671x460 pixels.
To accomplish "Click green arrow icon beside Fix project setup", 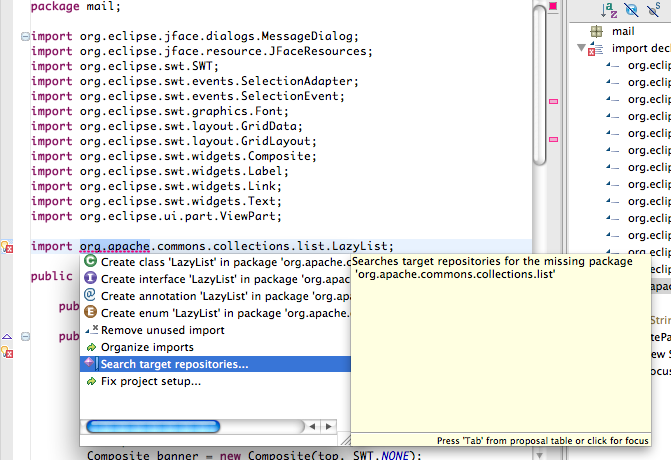I will pyautogui.click(x=91, y=381).
